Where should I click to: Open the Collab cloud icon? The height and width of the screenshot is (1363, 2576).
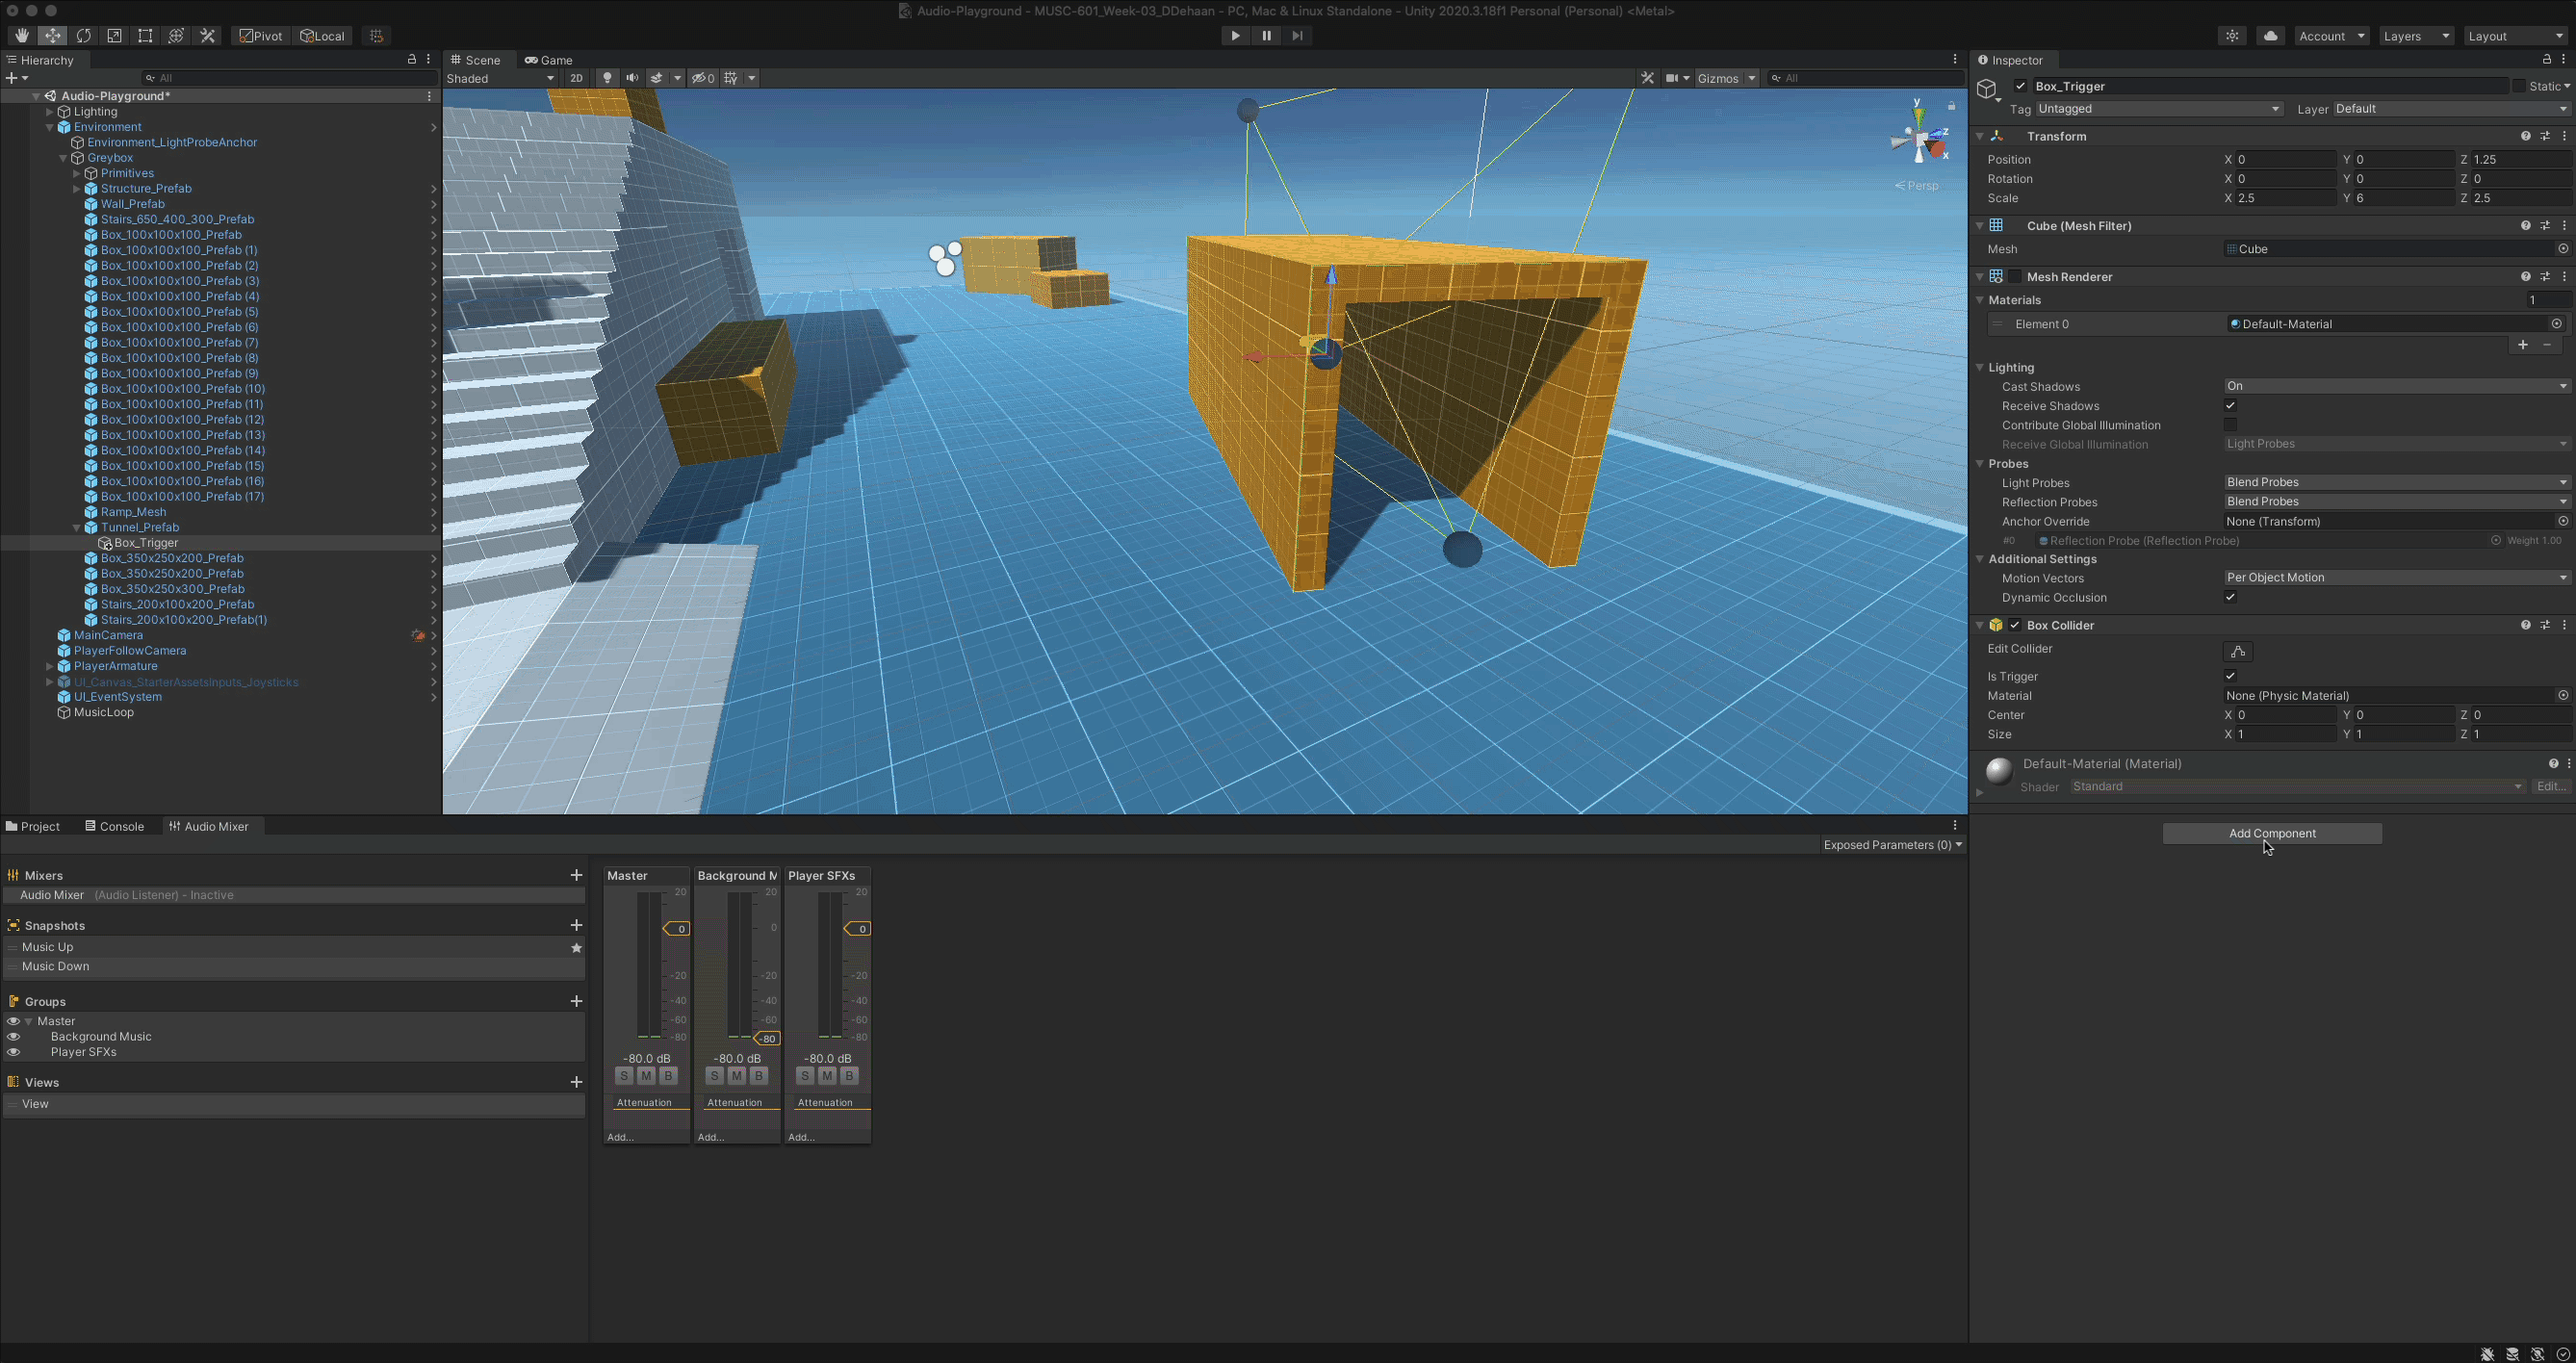[x=2270, y=36]
